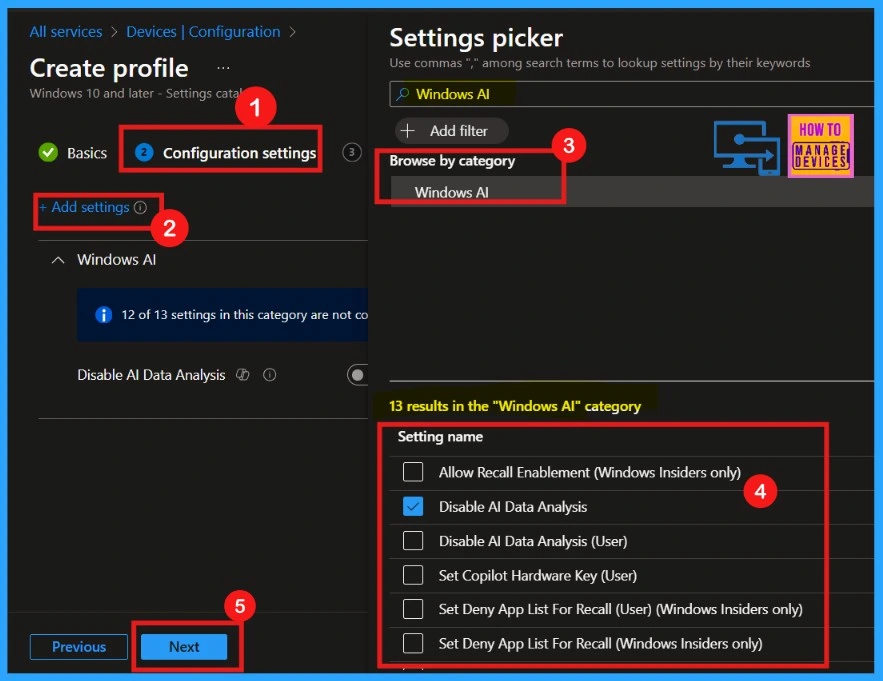Go to All services breadcrumb
Screen dimensions: 883x681
tap(66, 32)
